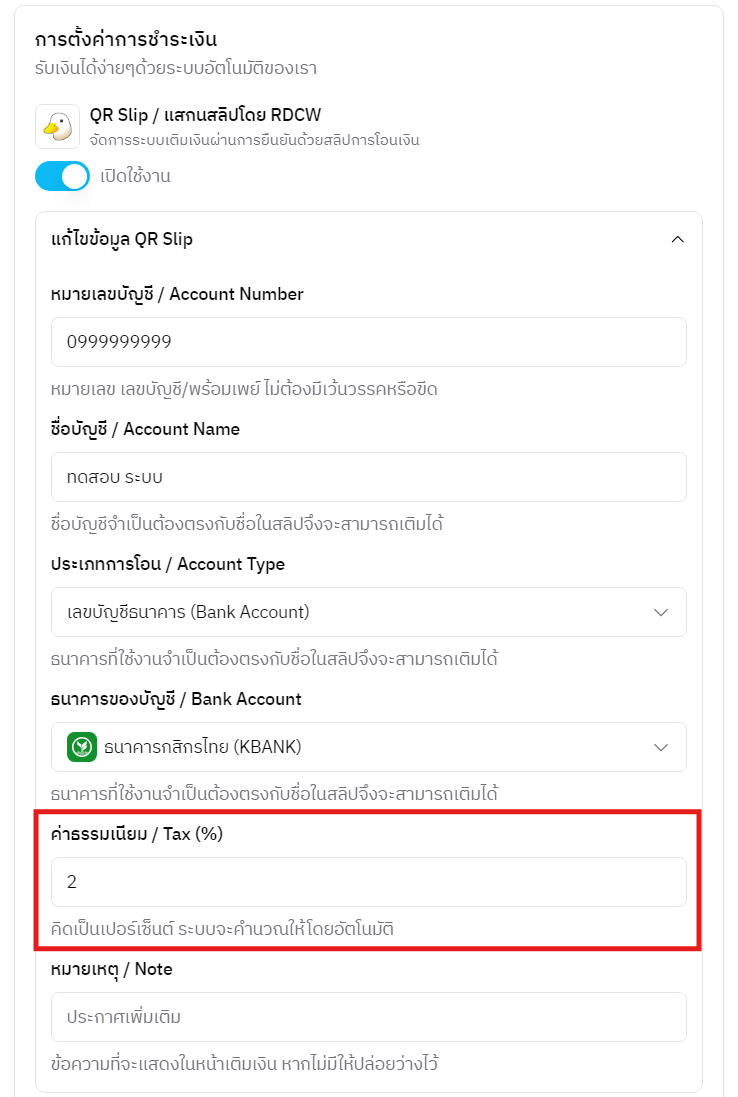This screenshot has height=1097, width=738.
Task: Focus the Note field with ประกาศเพิ่มเติม placeholder
Action: point(369,1016)
